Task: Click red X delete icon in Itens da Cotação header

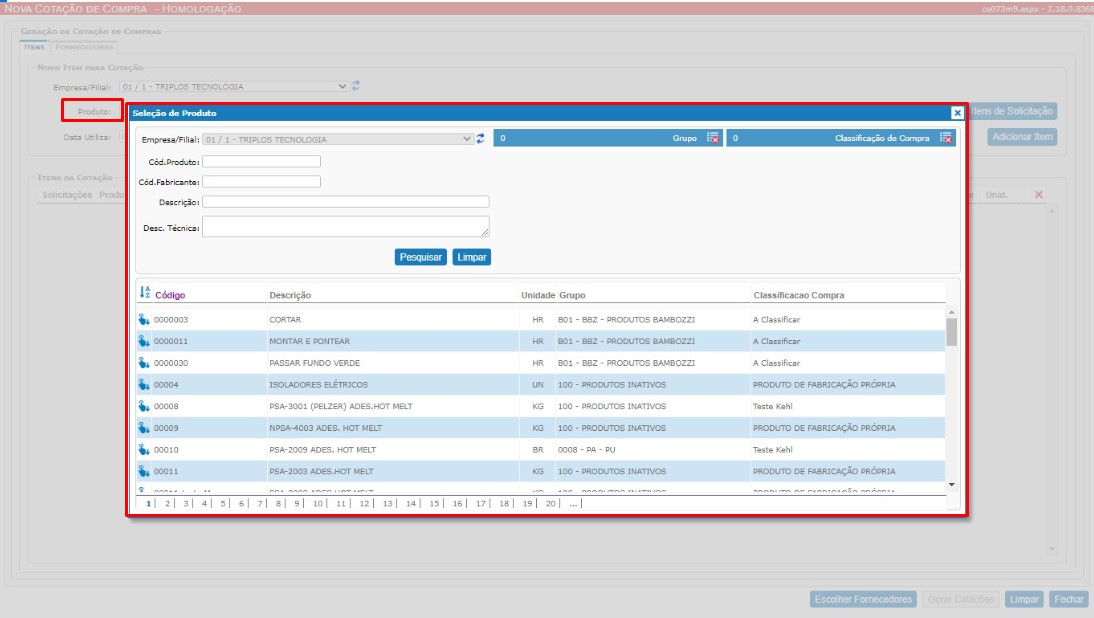Action: click(1039, 195)
